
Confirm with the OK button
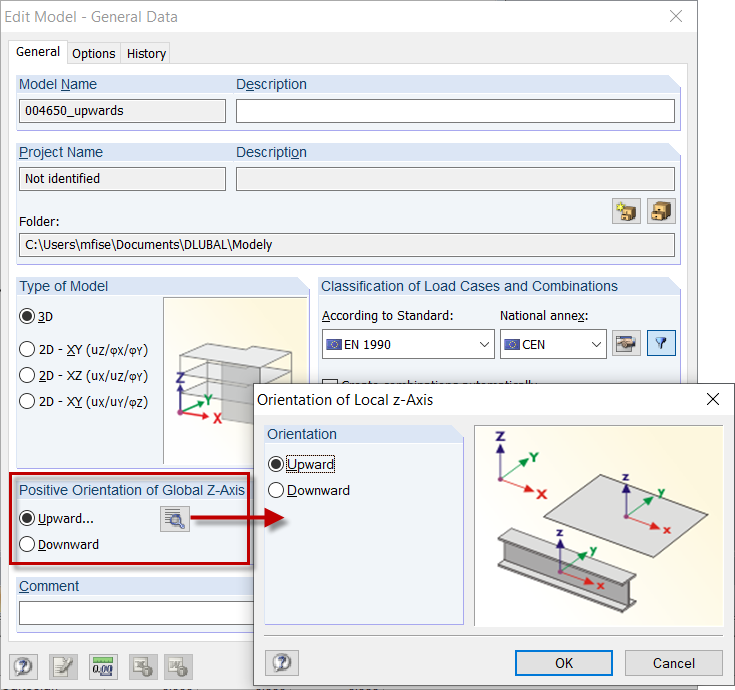point(563,663)
